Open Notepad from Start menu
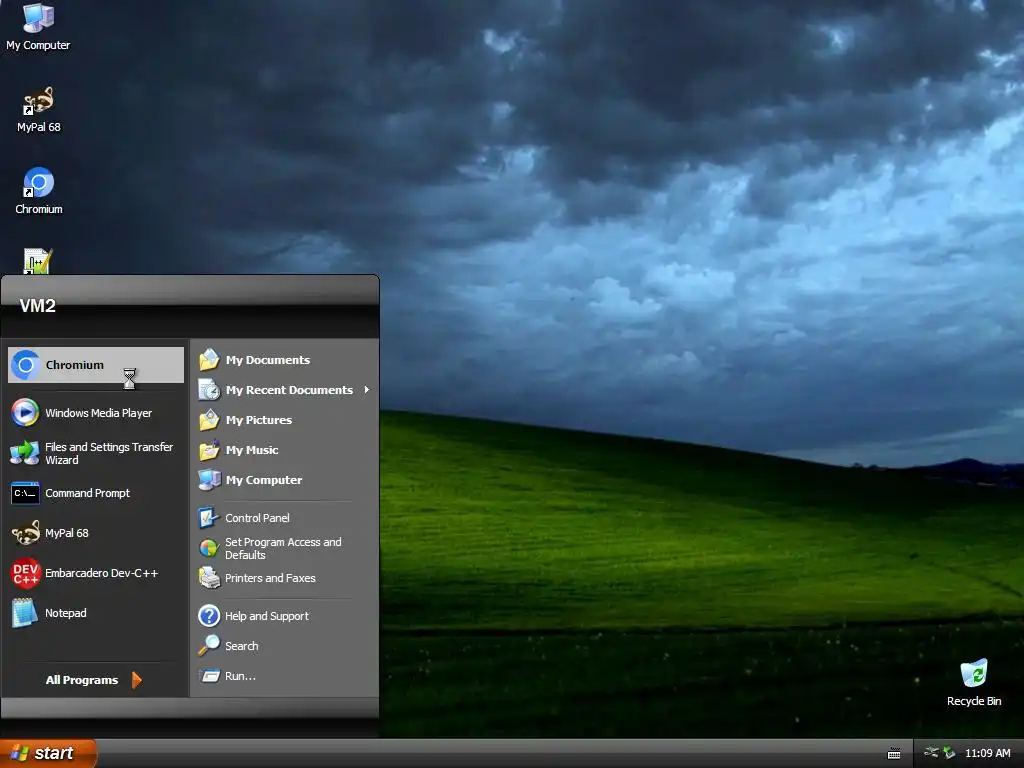The width and height of the screenshot is (1024, 768). click(x=95, y=613)
